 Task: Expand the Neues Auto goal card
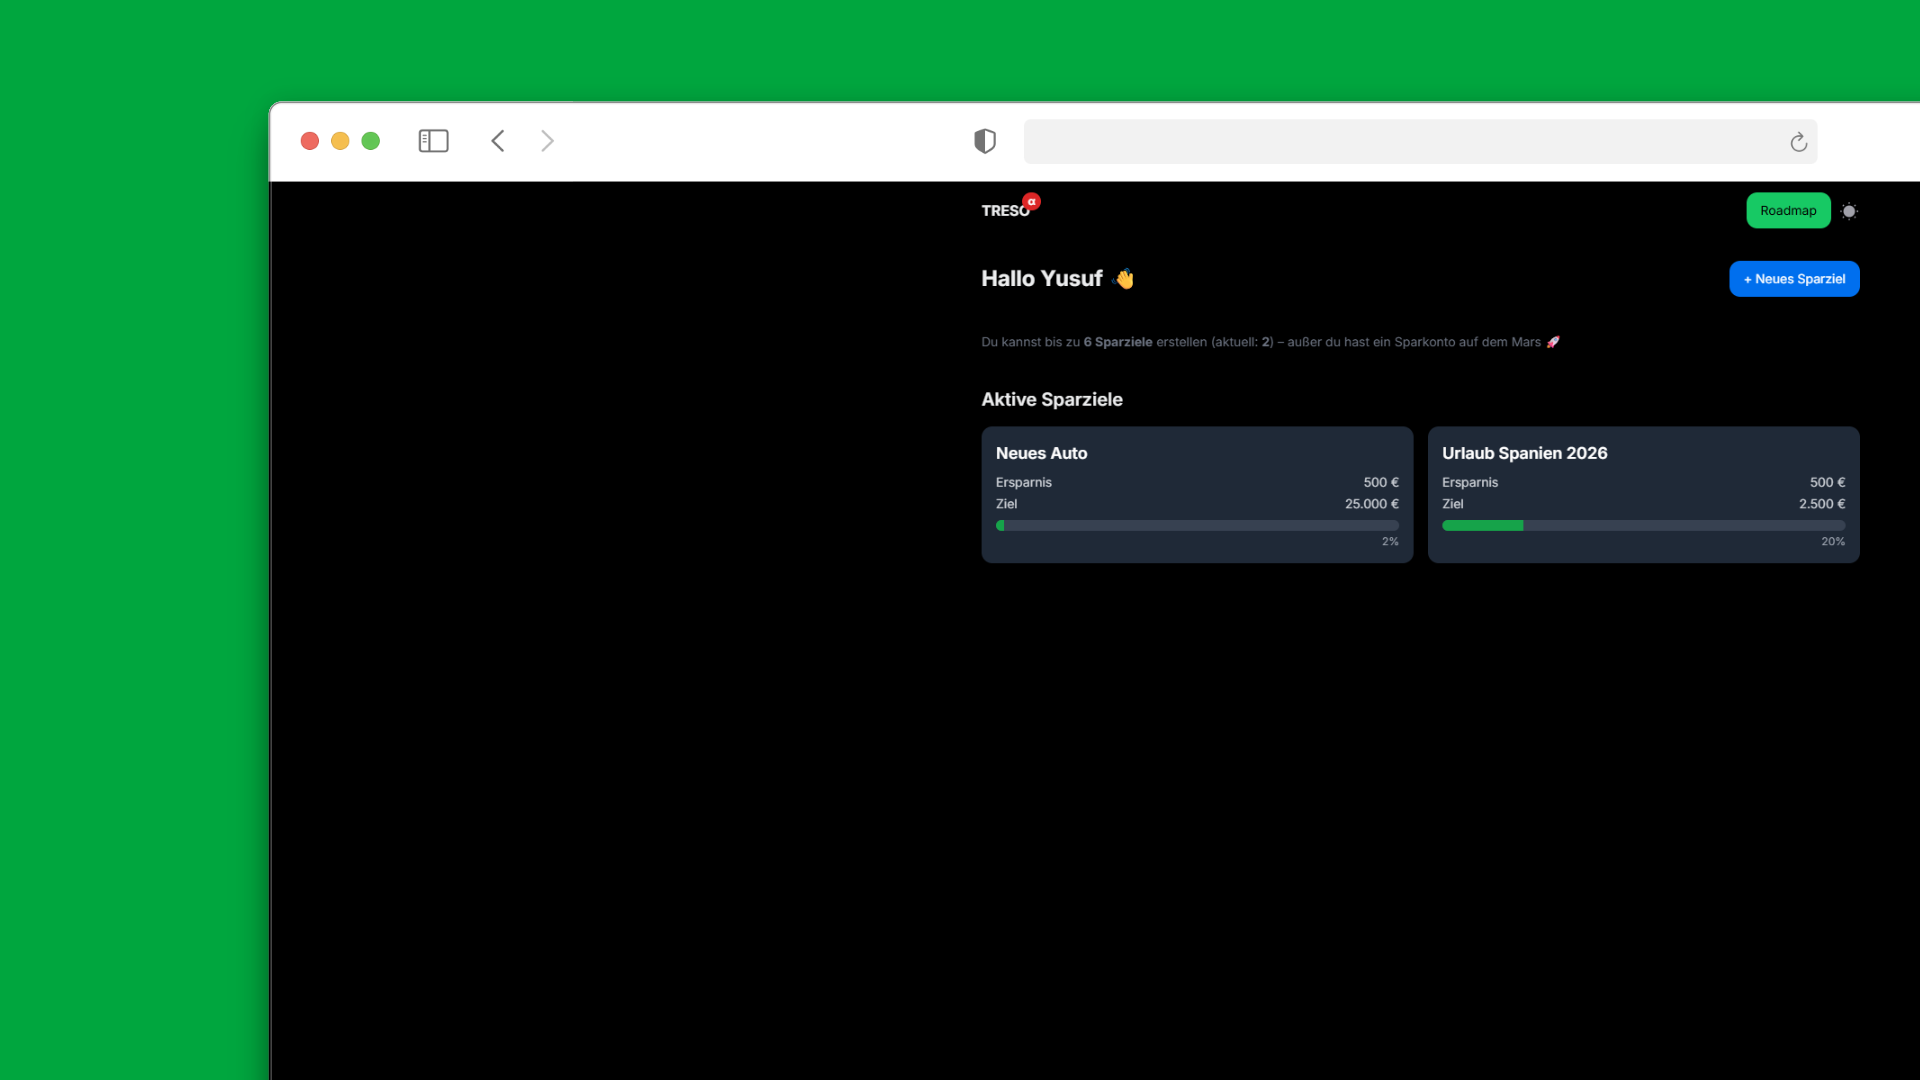[x=1196, y=495]
